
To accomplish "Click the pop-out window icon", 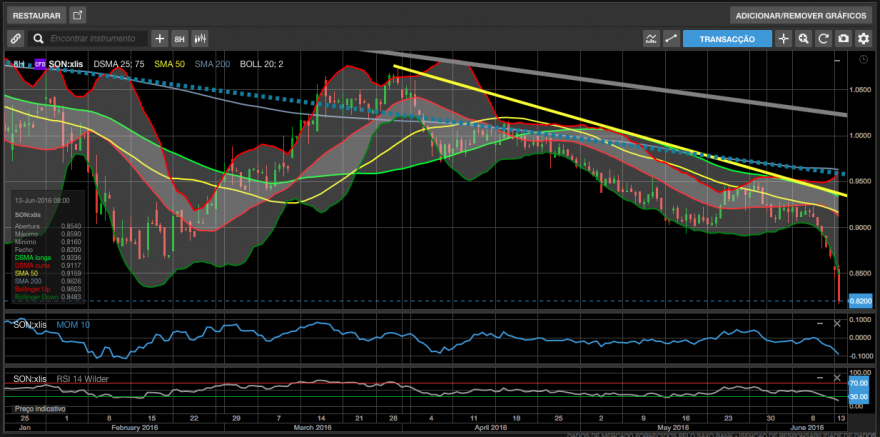I will (x=77, y=15).
